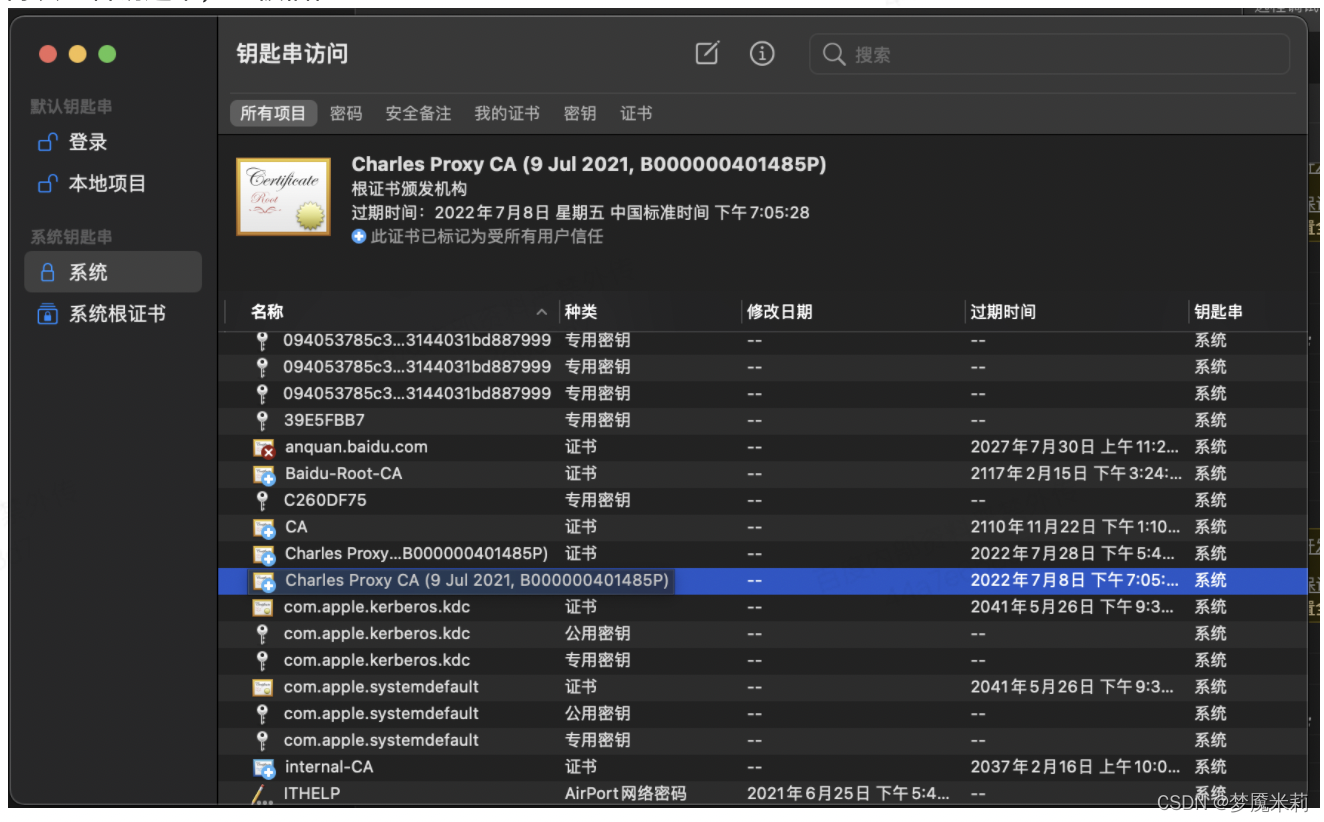This screenshot has width=1324, height=822.
Task: Select the ITHELP row name
Action: pos(312,793)
